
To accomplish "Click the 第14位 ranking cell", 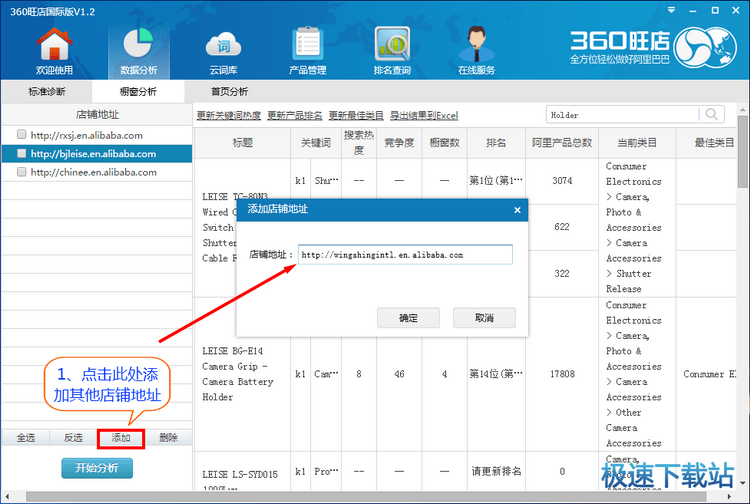I will (x=496, y=374).
